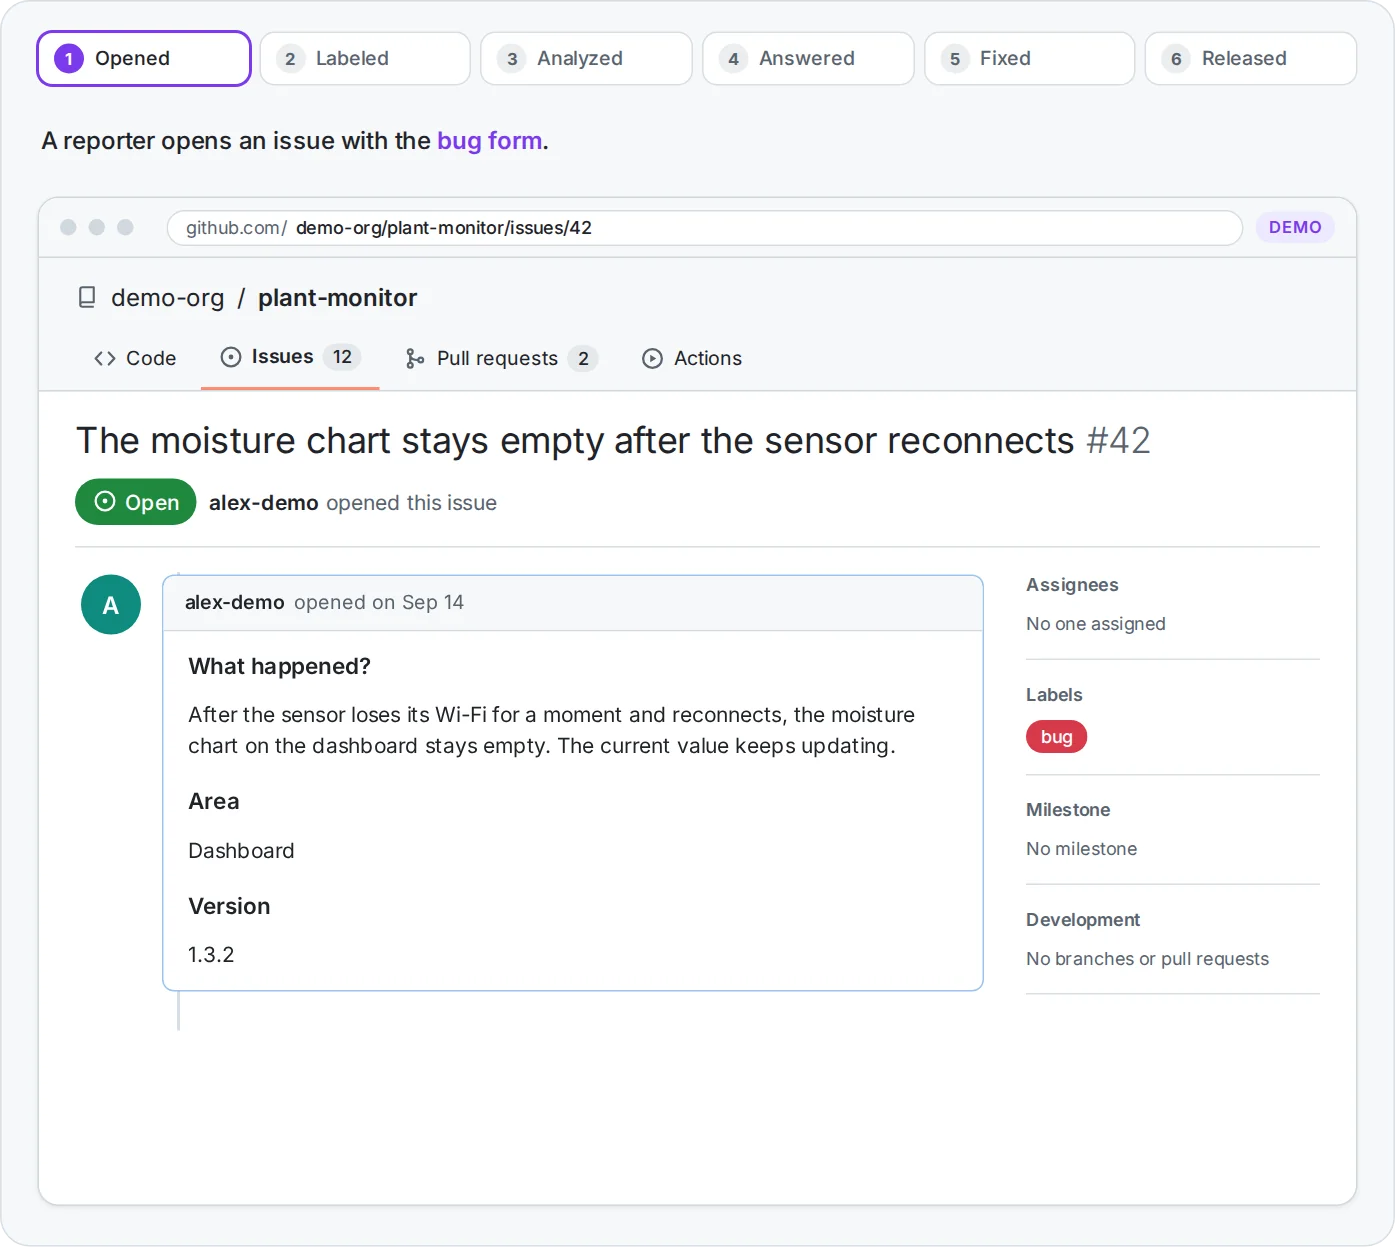Click the Pull requests count badge 2
Screen dimensions: 1395x1247
point(583,358)
